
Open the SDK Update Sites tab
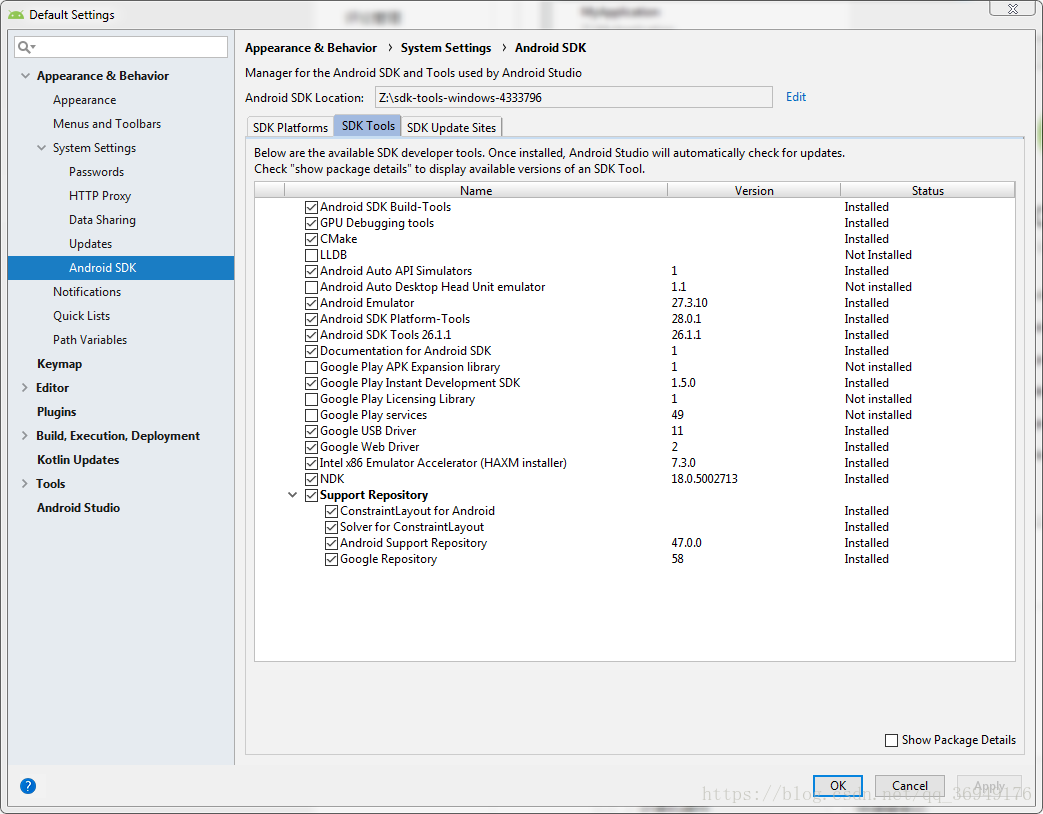pyautogui.click(x=452, y=127)
